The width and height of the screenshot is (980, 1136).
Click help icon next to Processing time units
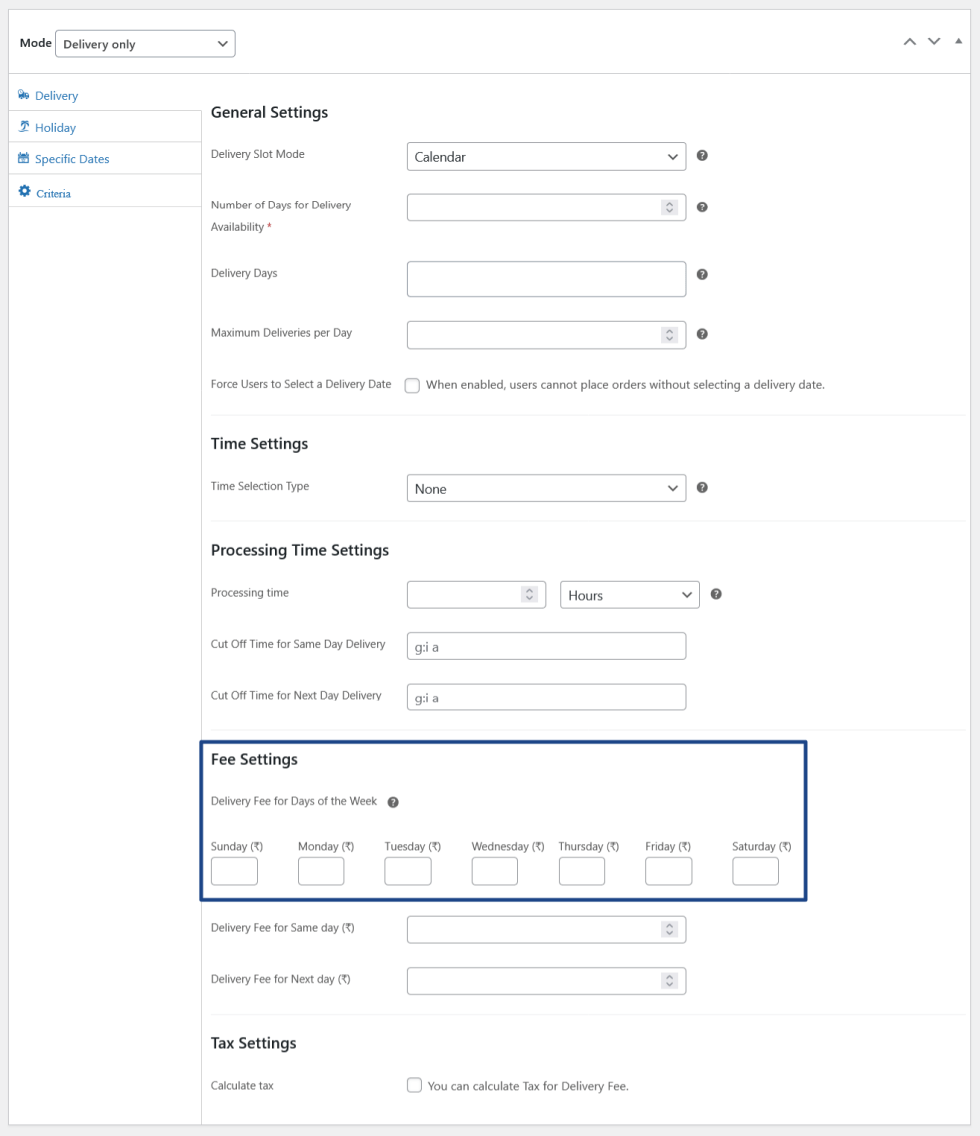(716, 594)
